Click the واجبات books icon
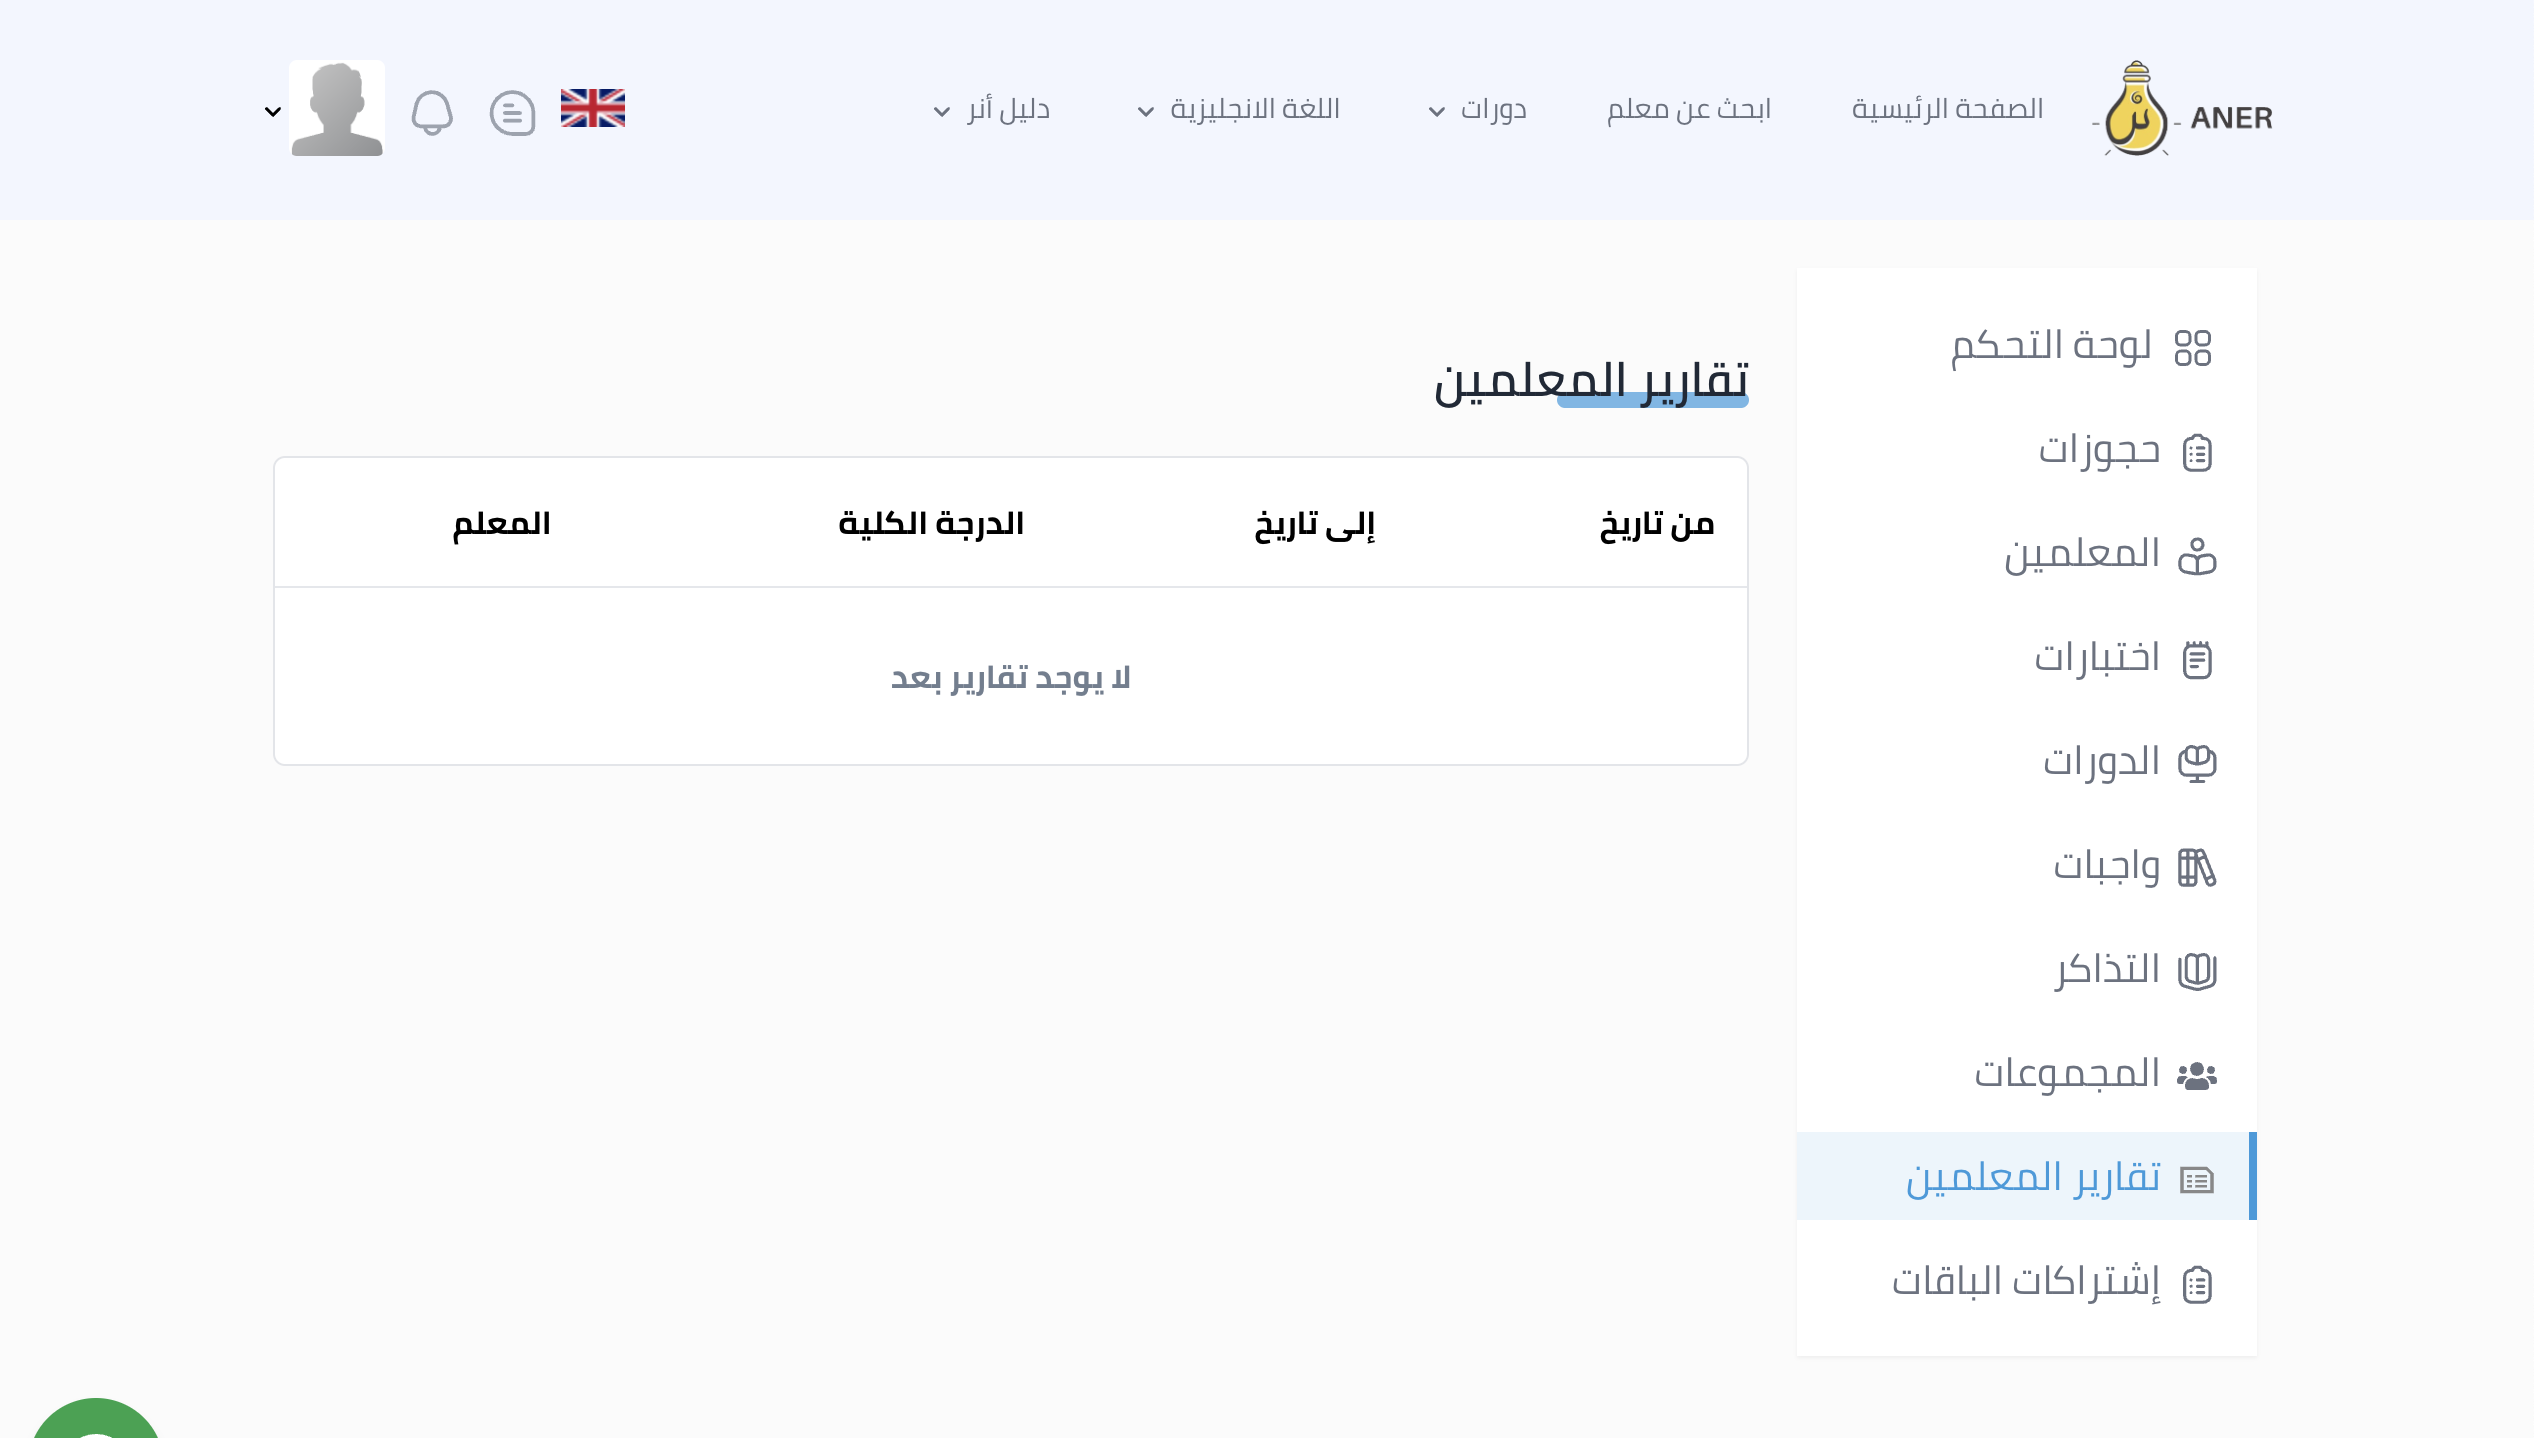 (x=2197, y=868)
